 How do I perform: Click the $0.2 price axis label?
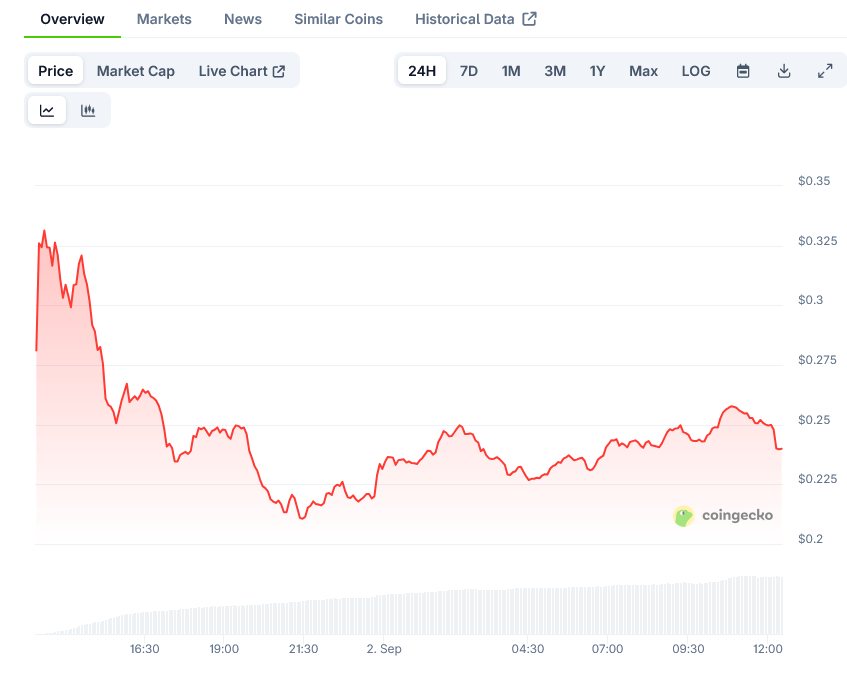point(810,539)
